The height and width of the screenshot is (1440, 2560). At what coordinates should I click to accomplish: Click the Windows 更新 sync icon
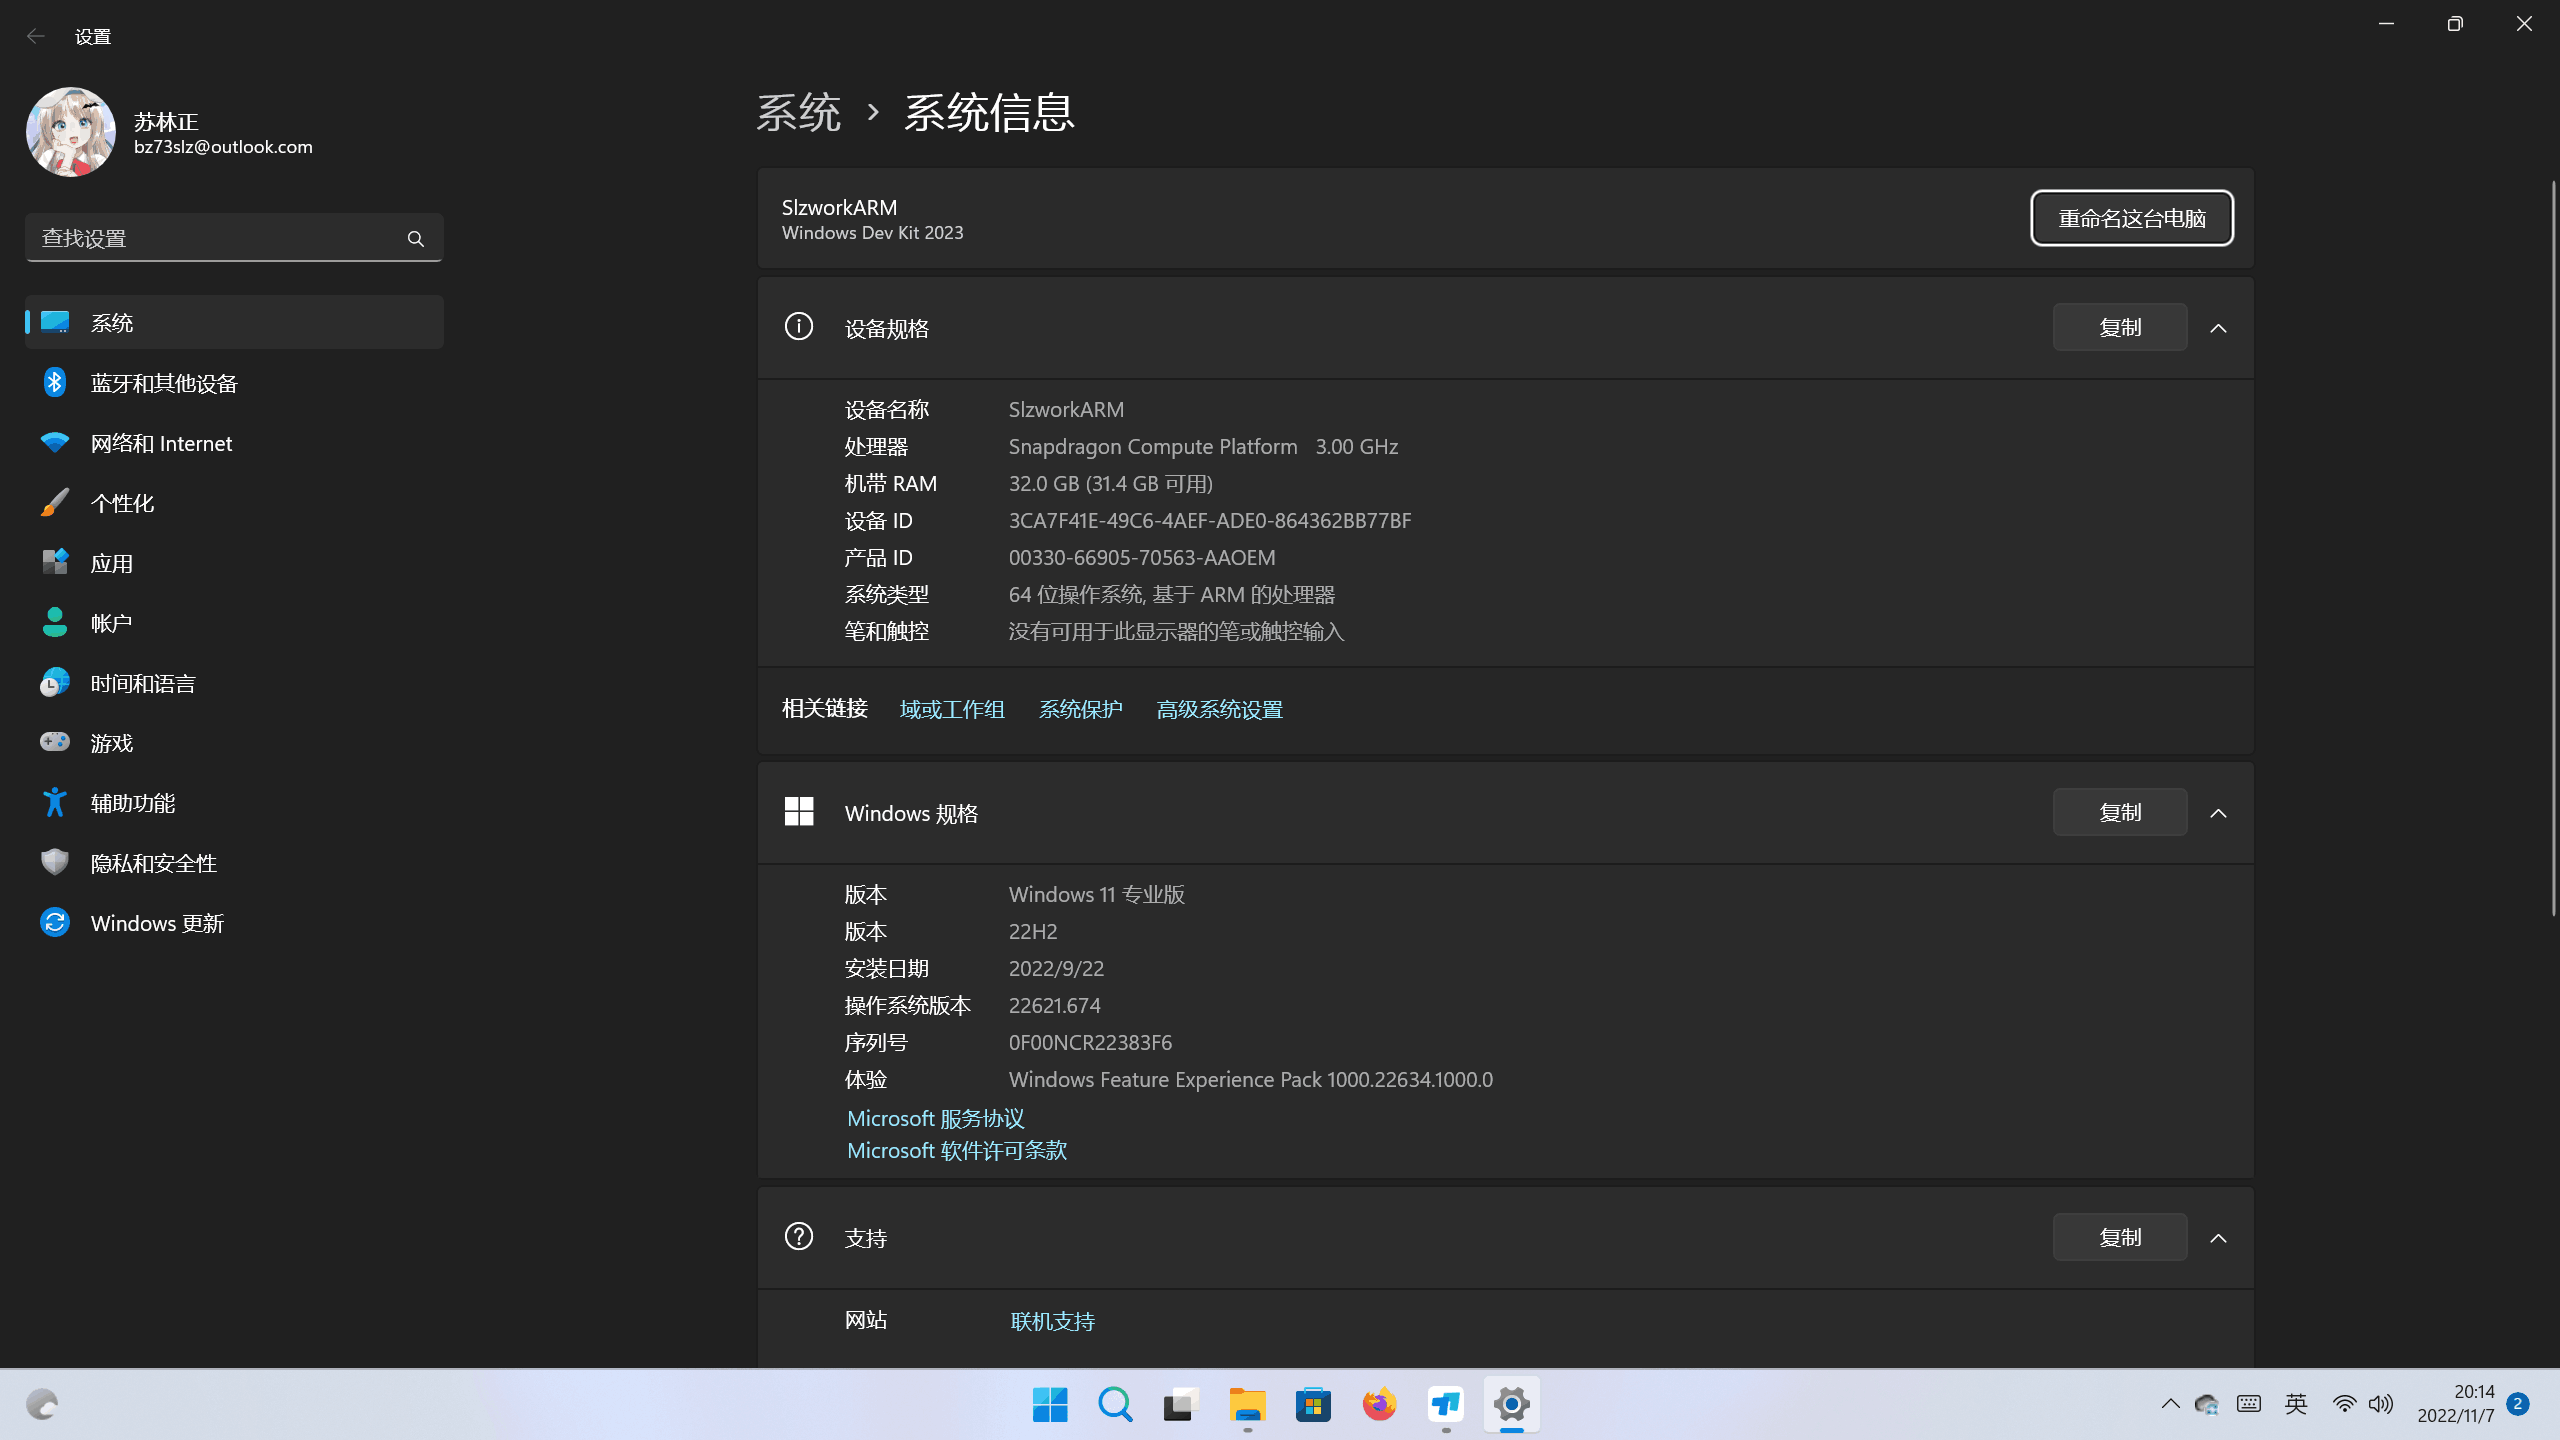[x=55, y=922]
